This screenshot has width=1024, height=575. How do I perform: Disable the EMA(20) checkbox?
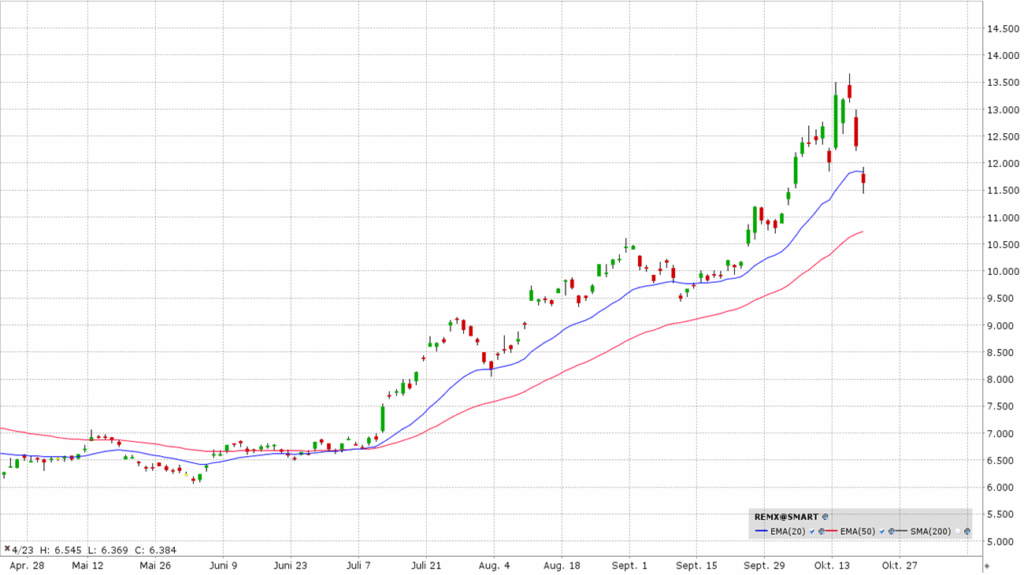pyautogui.click(x=811, y=531)
